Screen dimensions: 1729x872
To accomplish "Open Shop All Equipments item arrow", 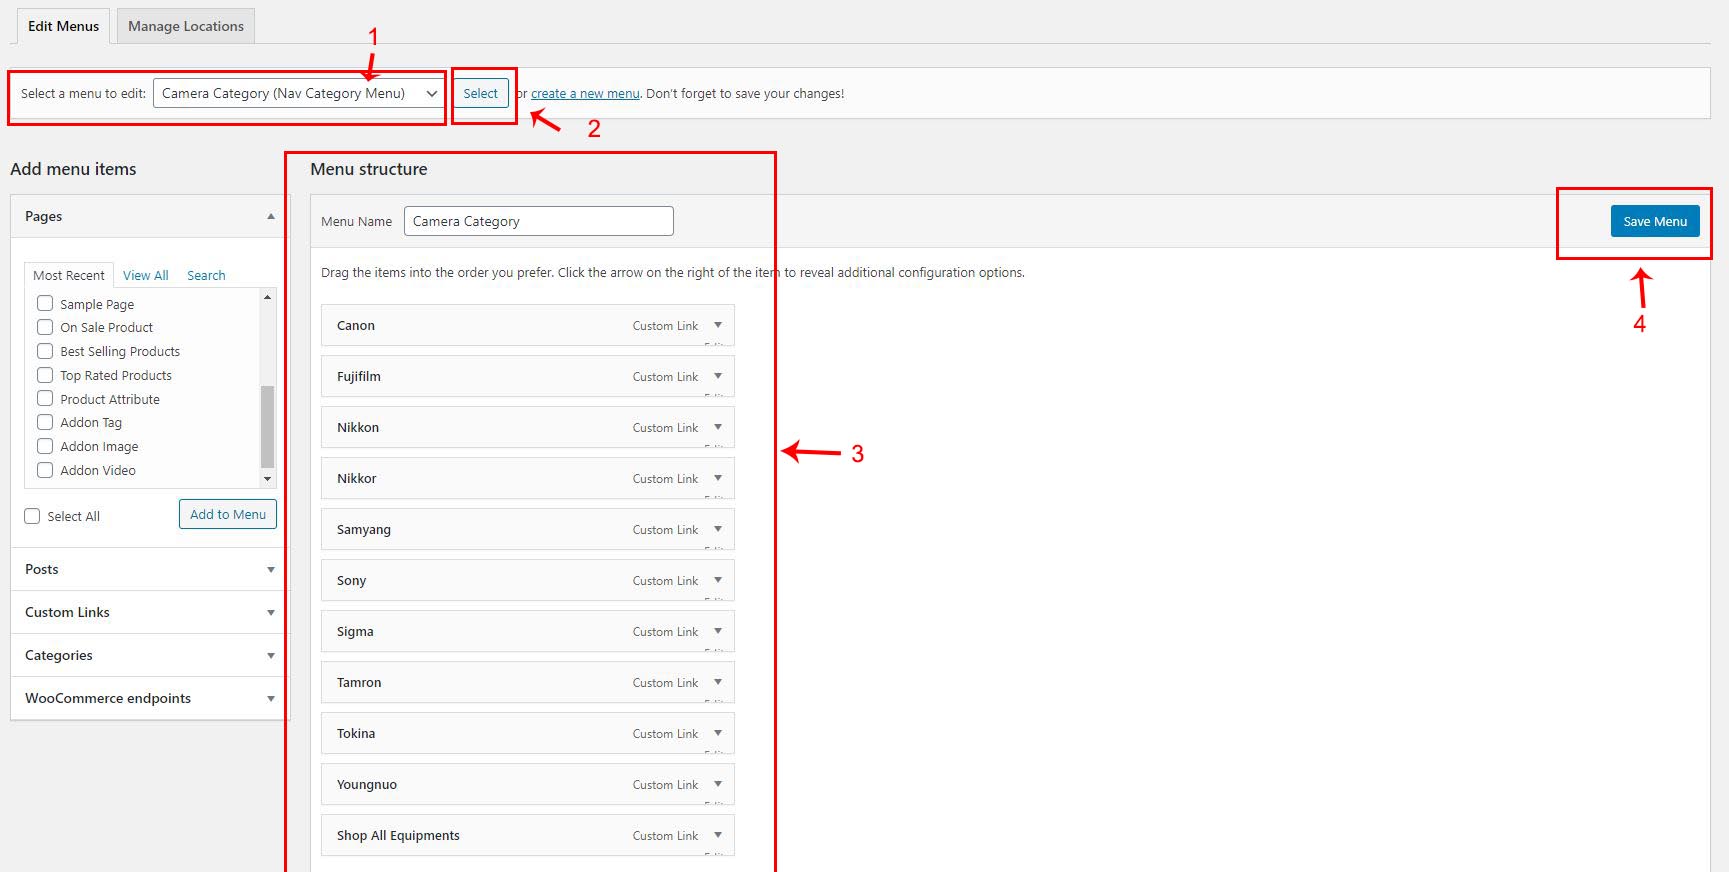I will [718, 835].
